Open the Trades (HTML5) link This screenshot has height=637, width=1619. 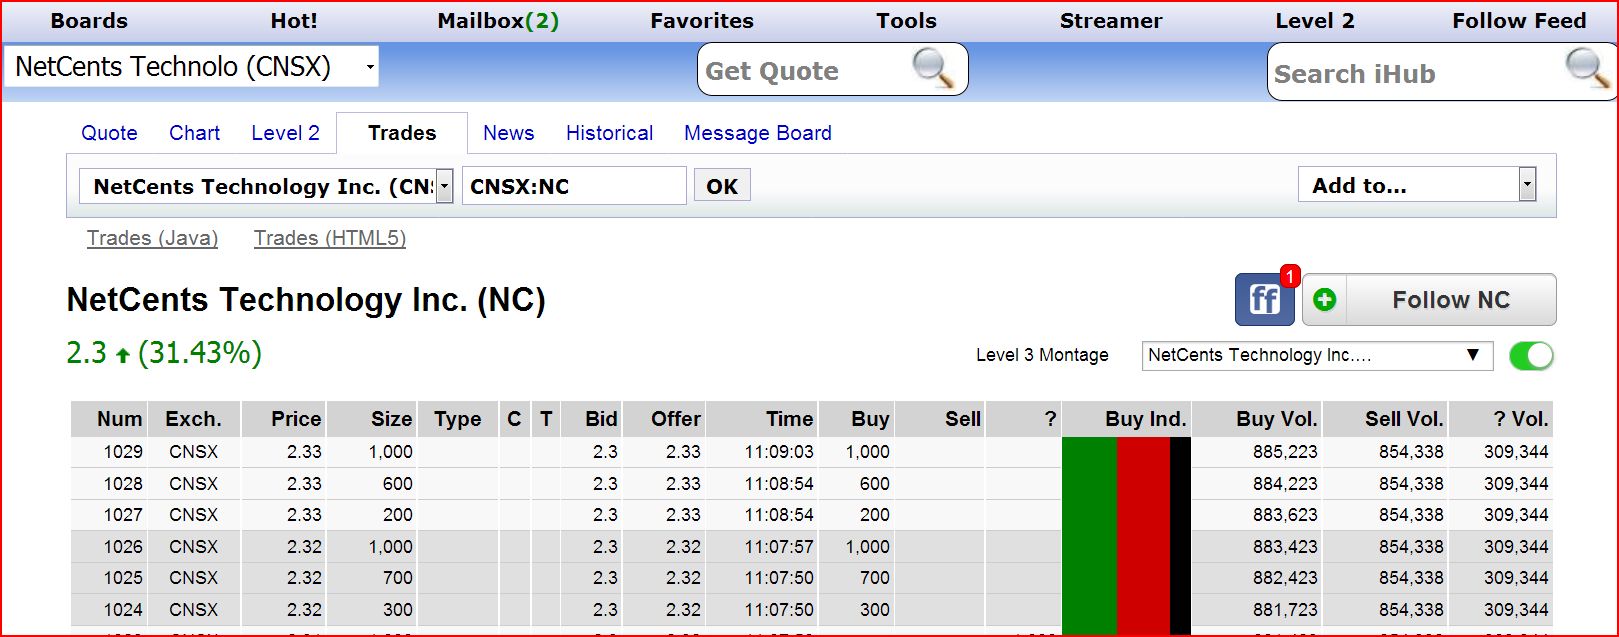330,238
